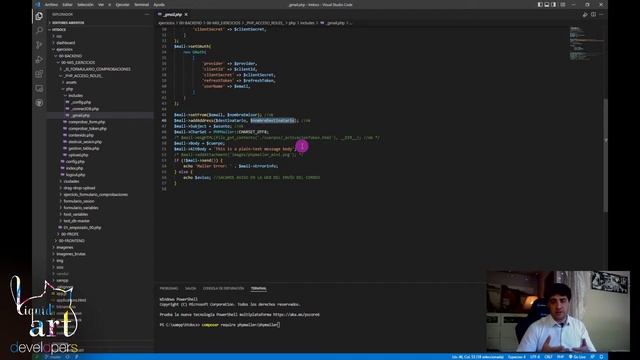Open the Archivo menu
This screenshot has height=360, width=640.
[x=51, y=4]
